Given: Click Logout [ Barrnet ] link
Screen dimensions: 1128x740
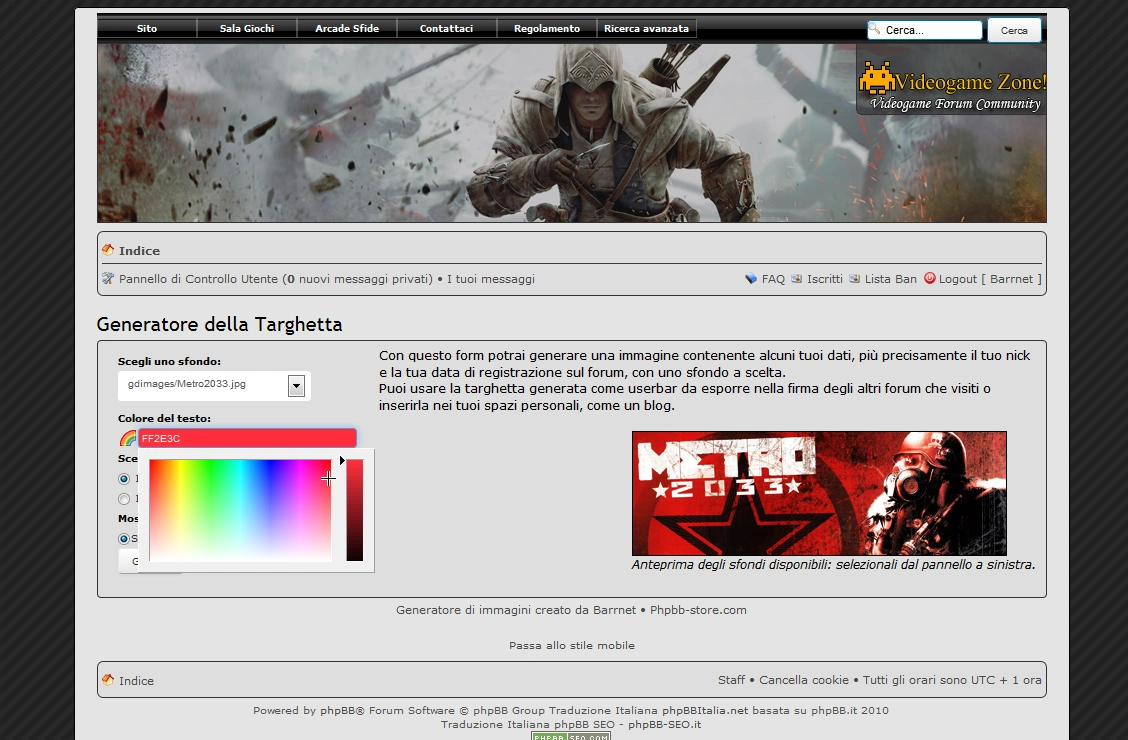Looking at the screenshot, I should (990, 279).
